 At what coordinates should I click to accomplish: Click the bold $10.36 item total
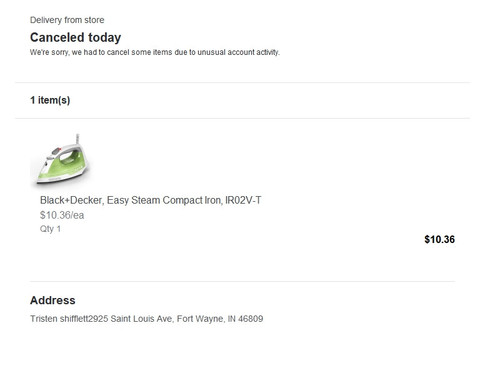[x=439, y=239]
